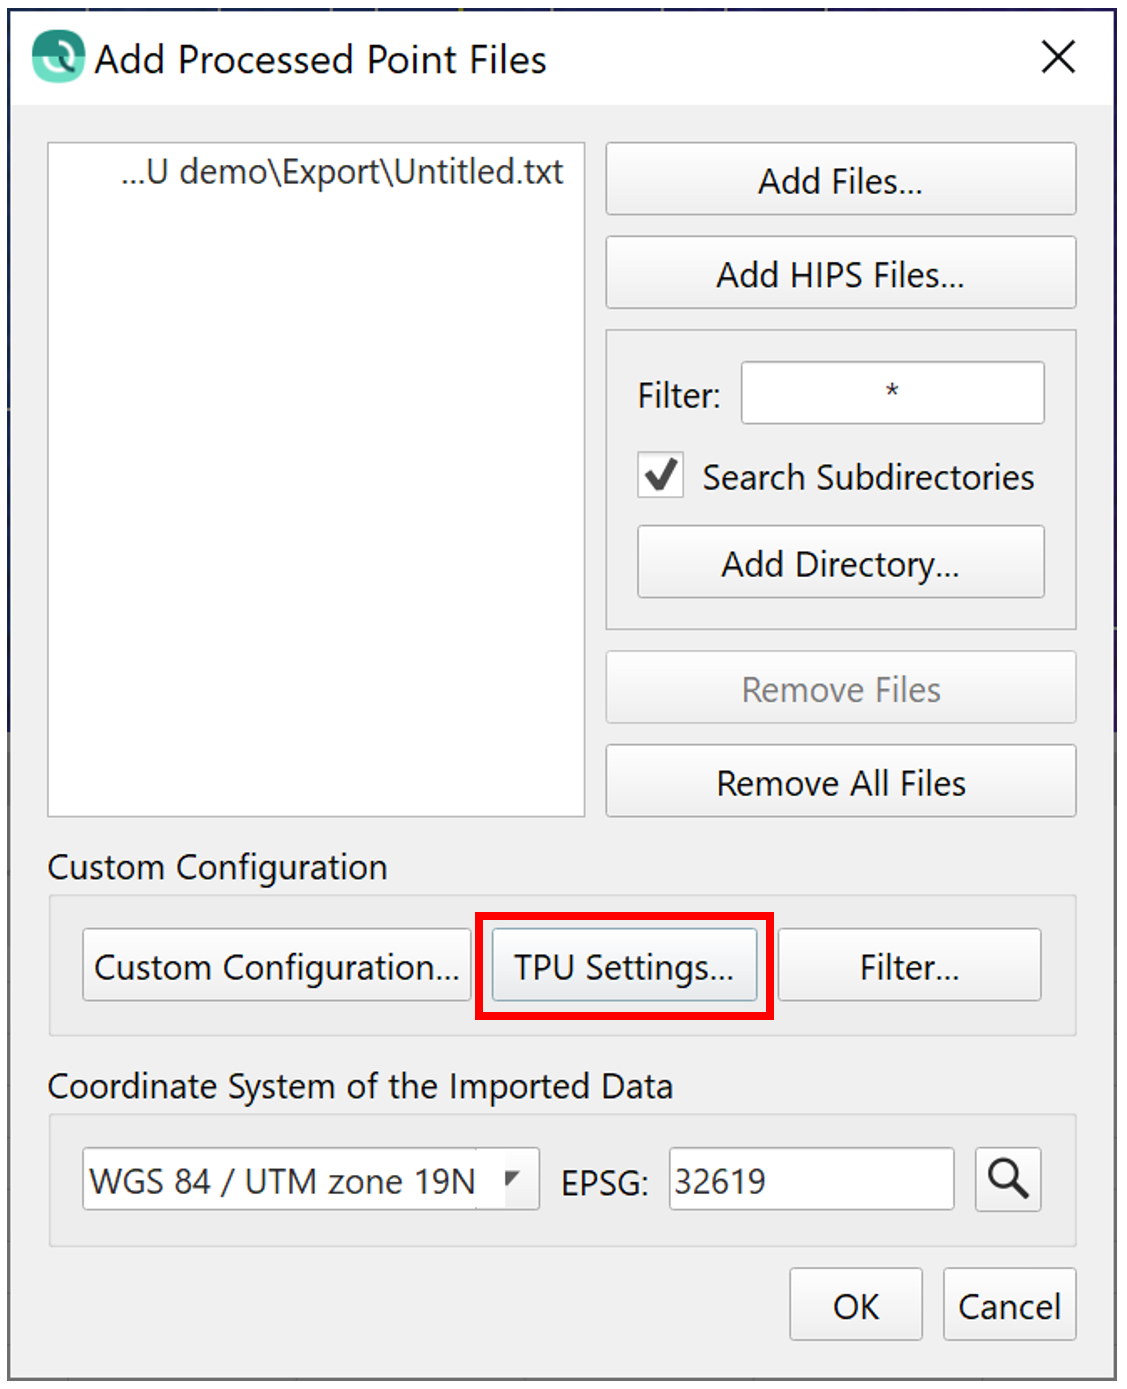Select the Untitled.txt file in the list

pyautogui.click(x=342, y=172)
